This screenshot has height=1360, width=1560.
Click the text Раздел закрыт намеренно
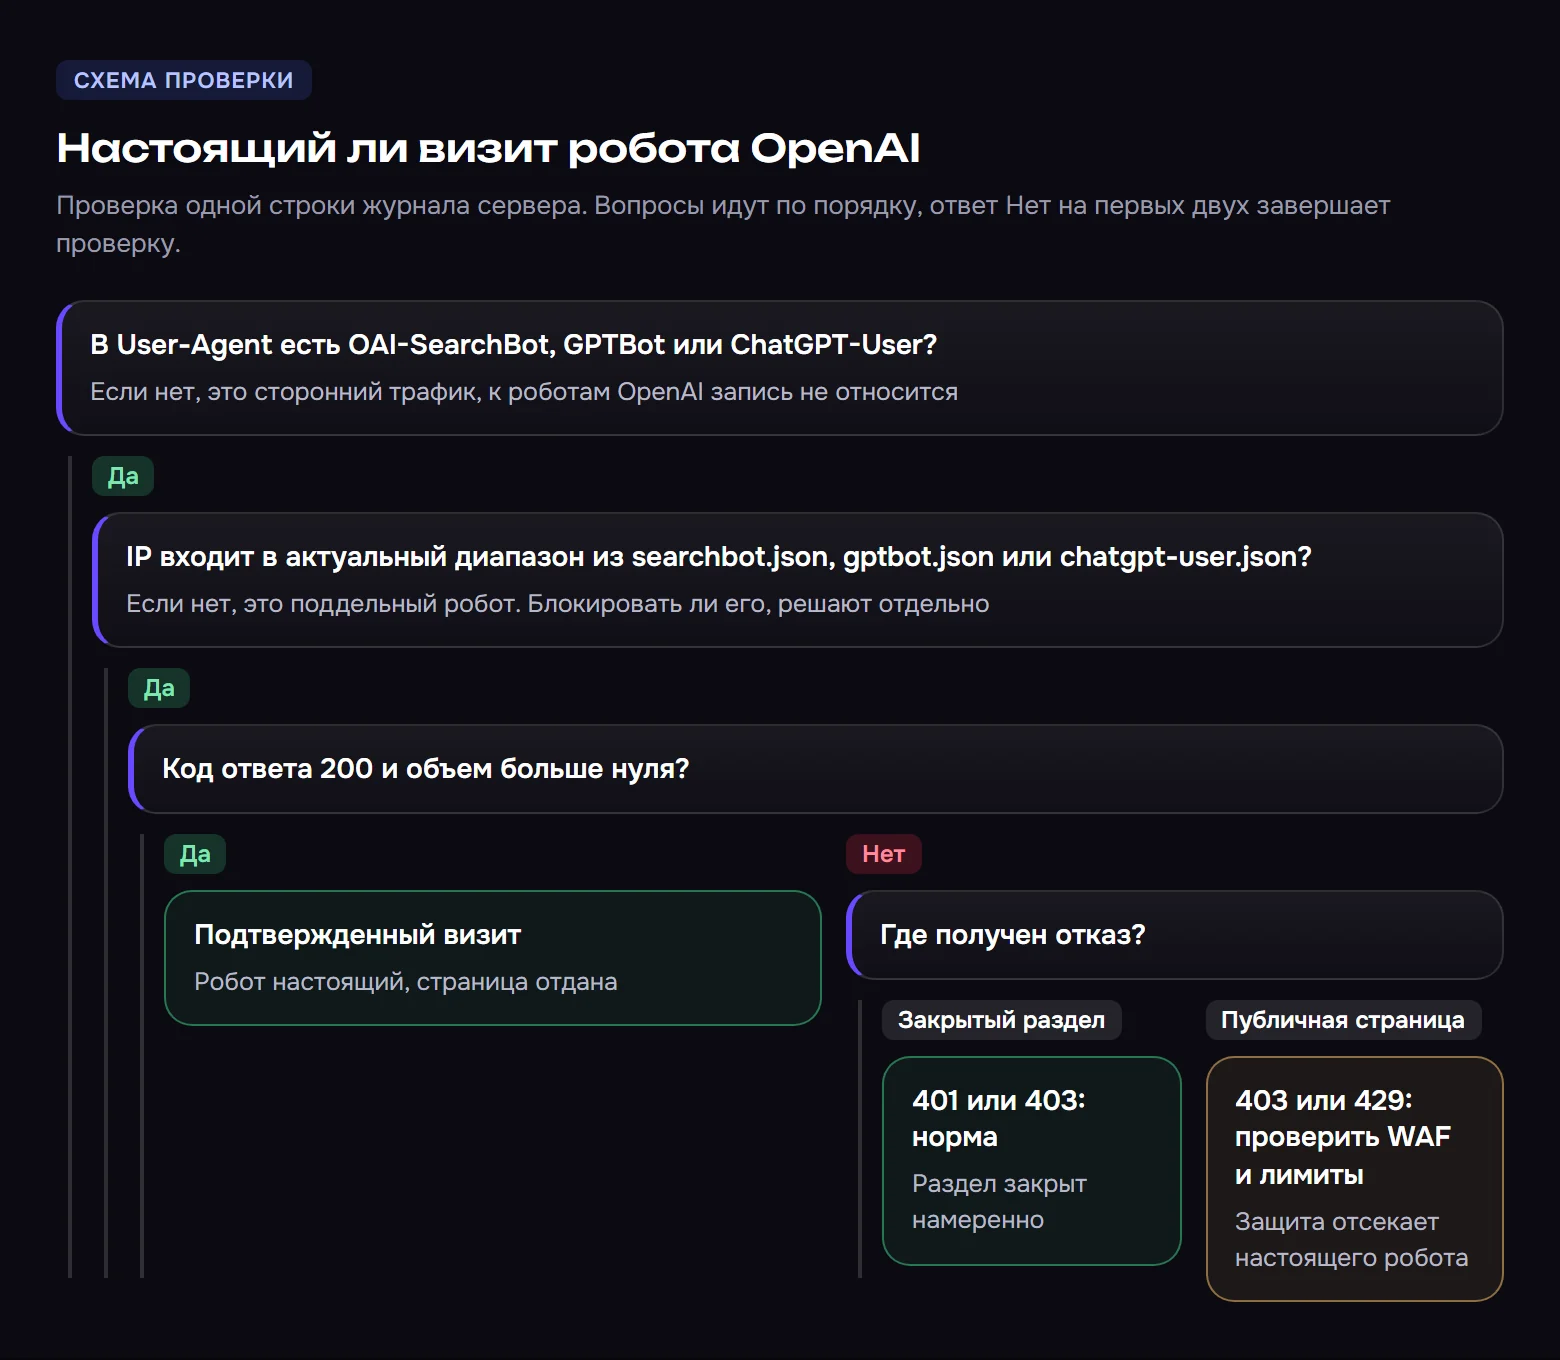tap(999, 1202)
